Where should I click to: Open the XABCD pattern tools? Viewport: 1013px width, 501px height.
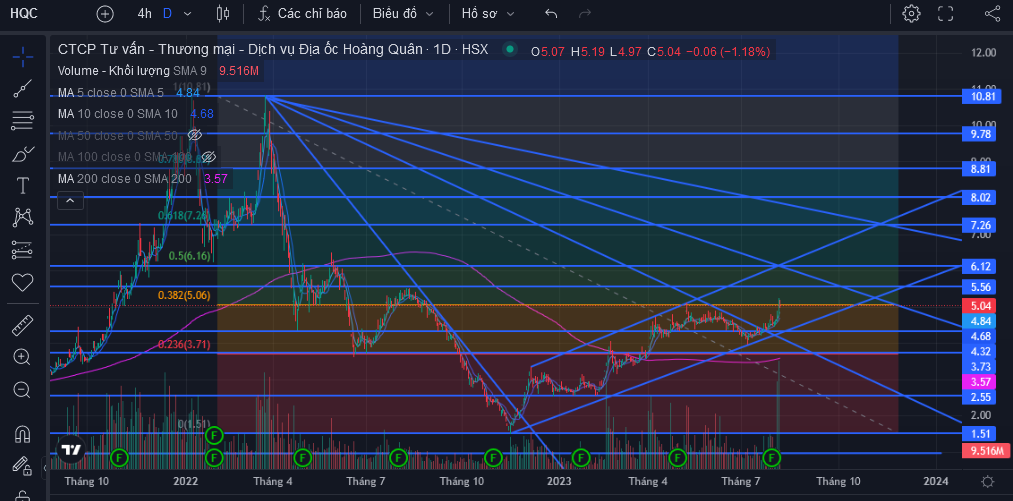23,217
